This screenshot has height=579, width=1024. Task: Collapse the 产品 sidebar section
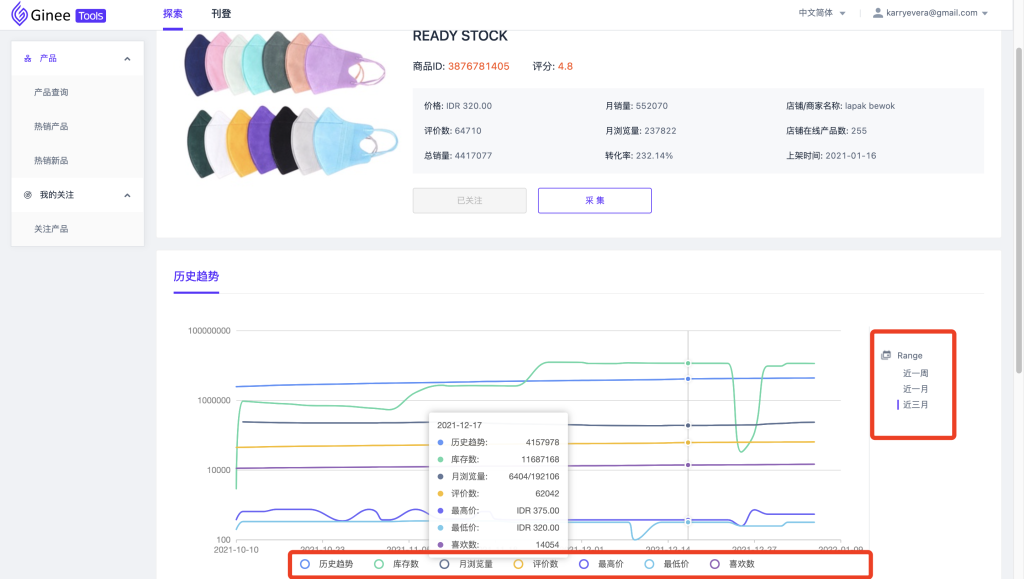click(x=127, y=59)
